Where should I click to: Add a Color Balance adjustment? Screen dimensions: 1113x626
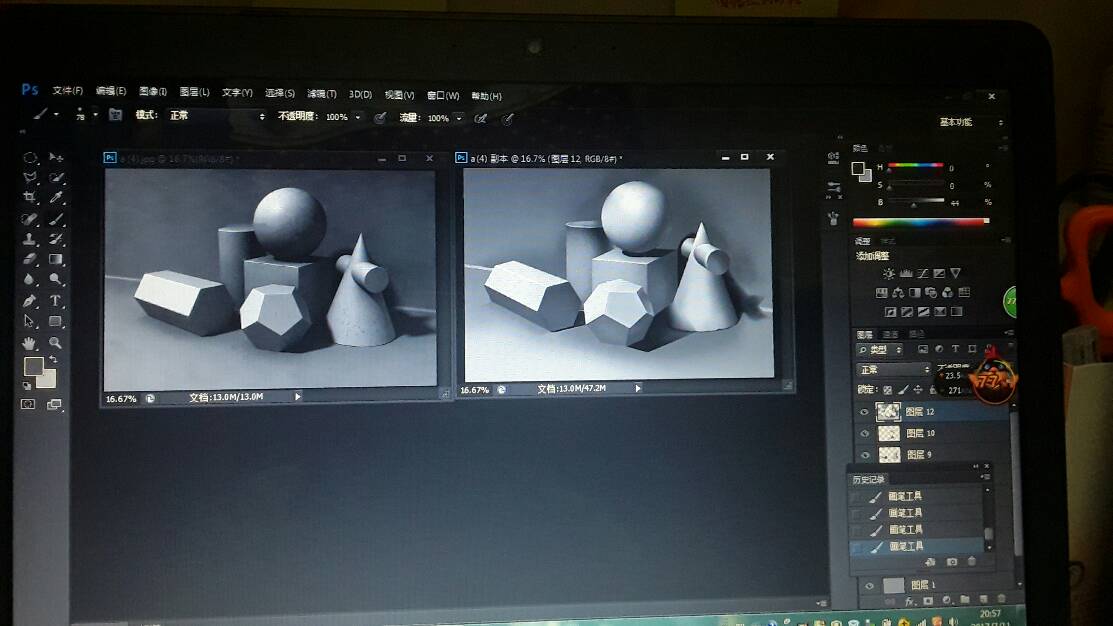click(x=898, y=292)
